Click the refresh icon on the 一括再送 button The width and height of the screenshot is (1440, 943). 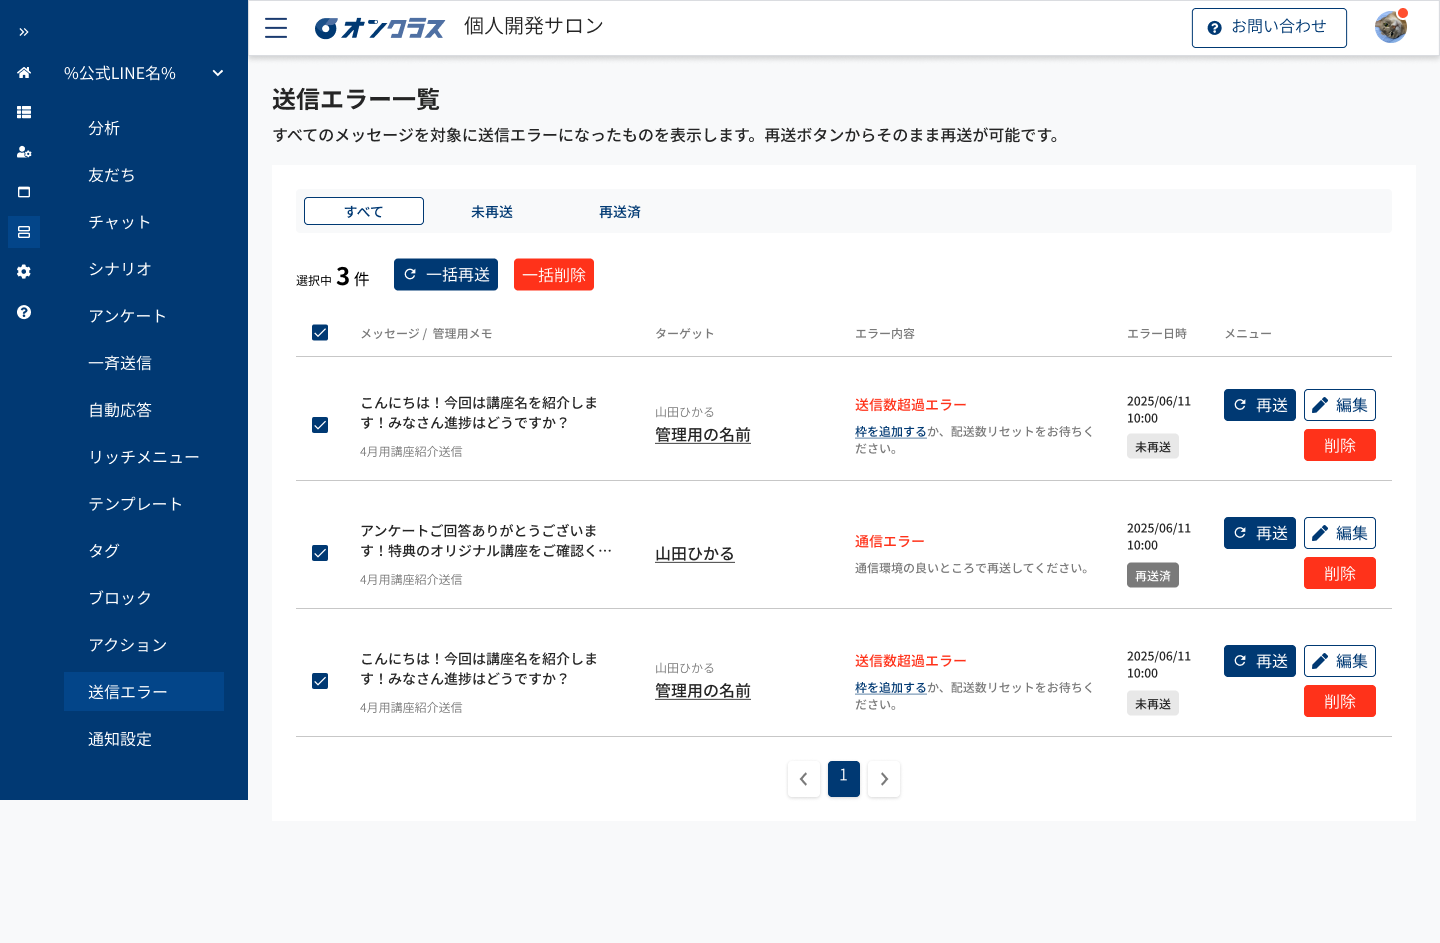click(x=411, y=274)
